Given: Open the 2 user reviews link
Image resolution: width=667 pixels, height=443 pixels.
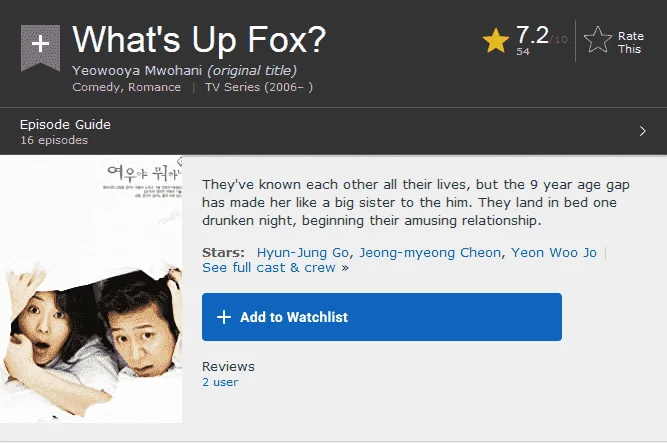Looking at the screenshot, I should point(220,382).
